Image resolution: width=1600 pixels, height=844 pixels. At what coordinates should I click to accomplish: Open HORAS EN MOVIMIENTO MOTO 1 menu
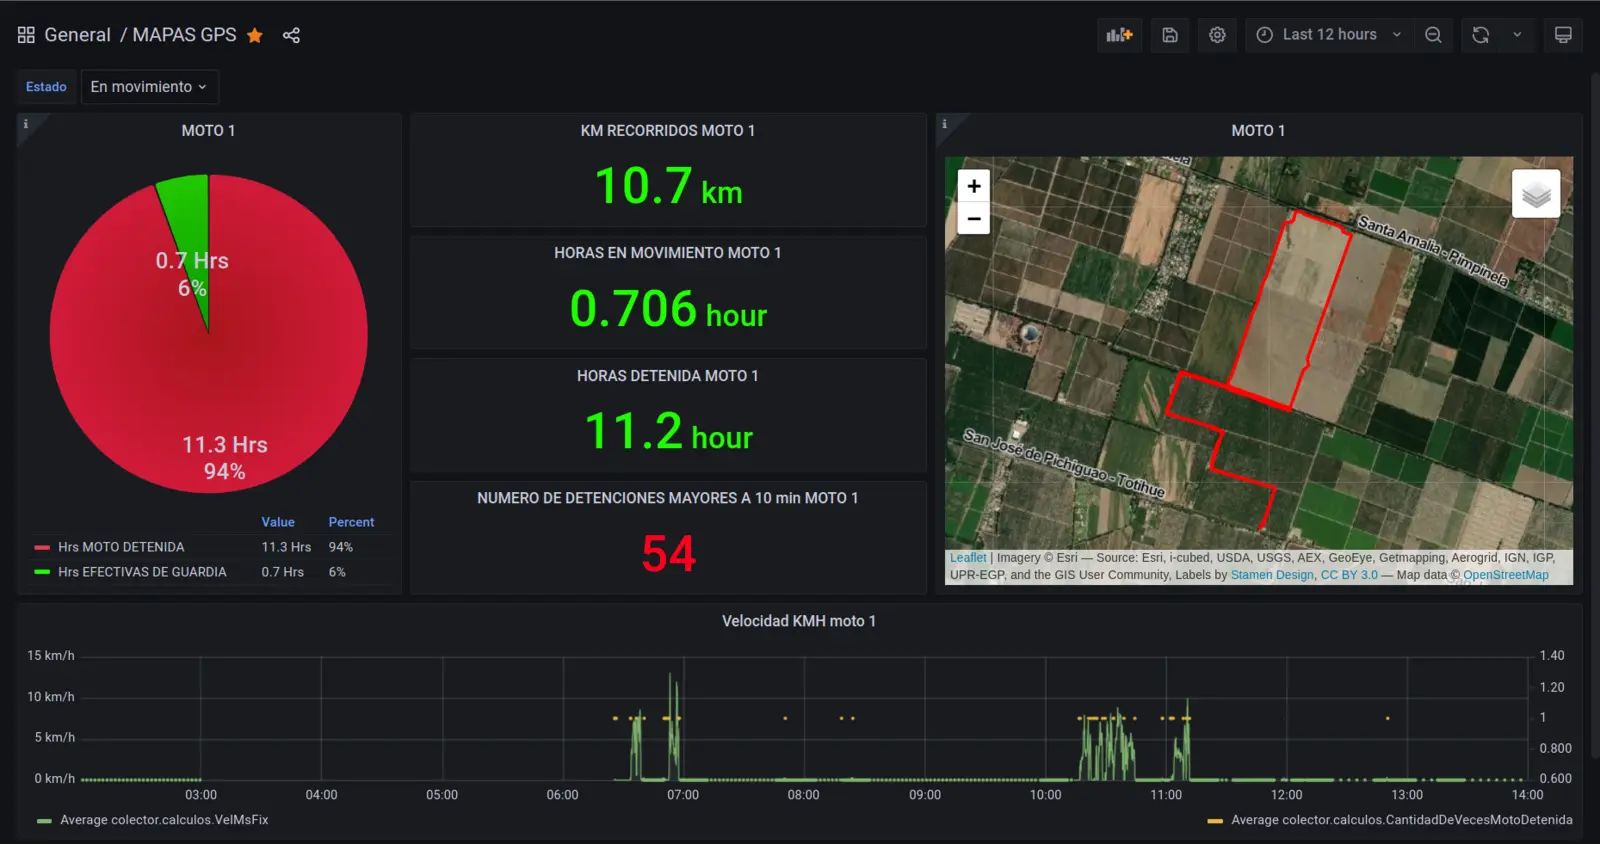coord(668,253)
